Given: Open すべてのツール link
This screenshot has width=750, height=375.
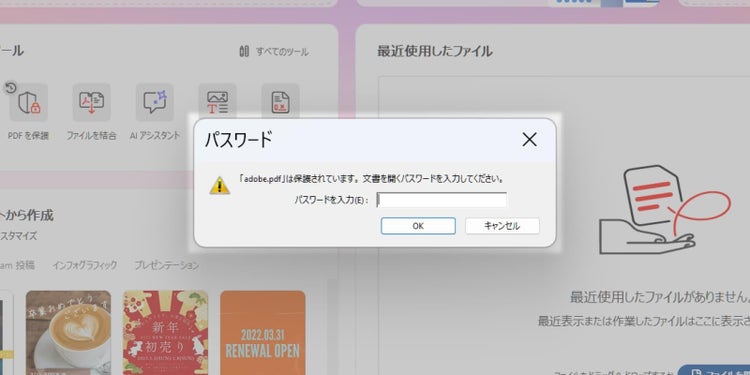Looking at the screenshot, I should tap(274, 52).
